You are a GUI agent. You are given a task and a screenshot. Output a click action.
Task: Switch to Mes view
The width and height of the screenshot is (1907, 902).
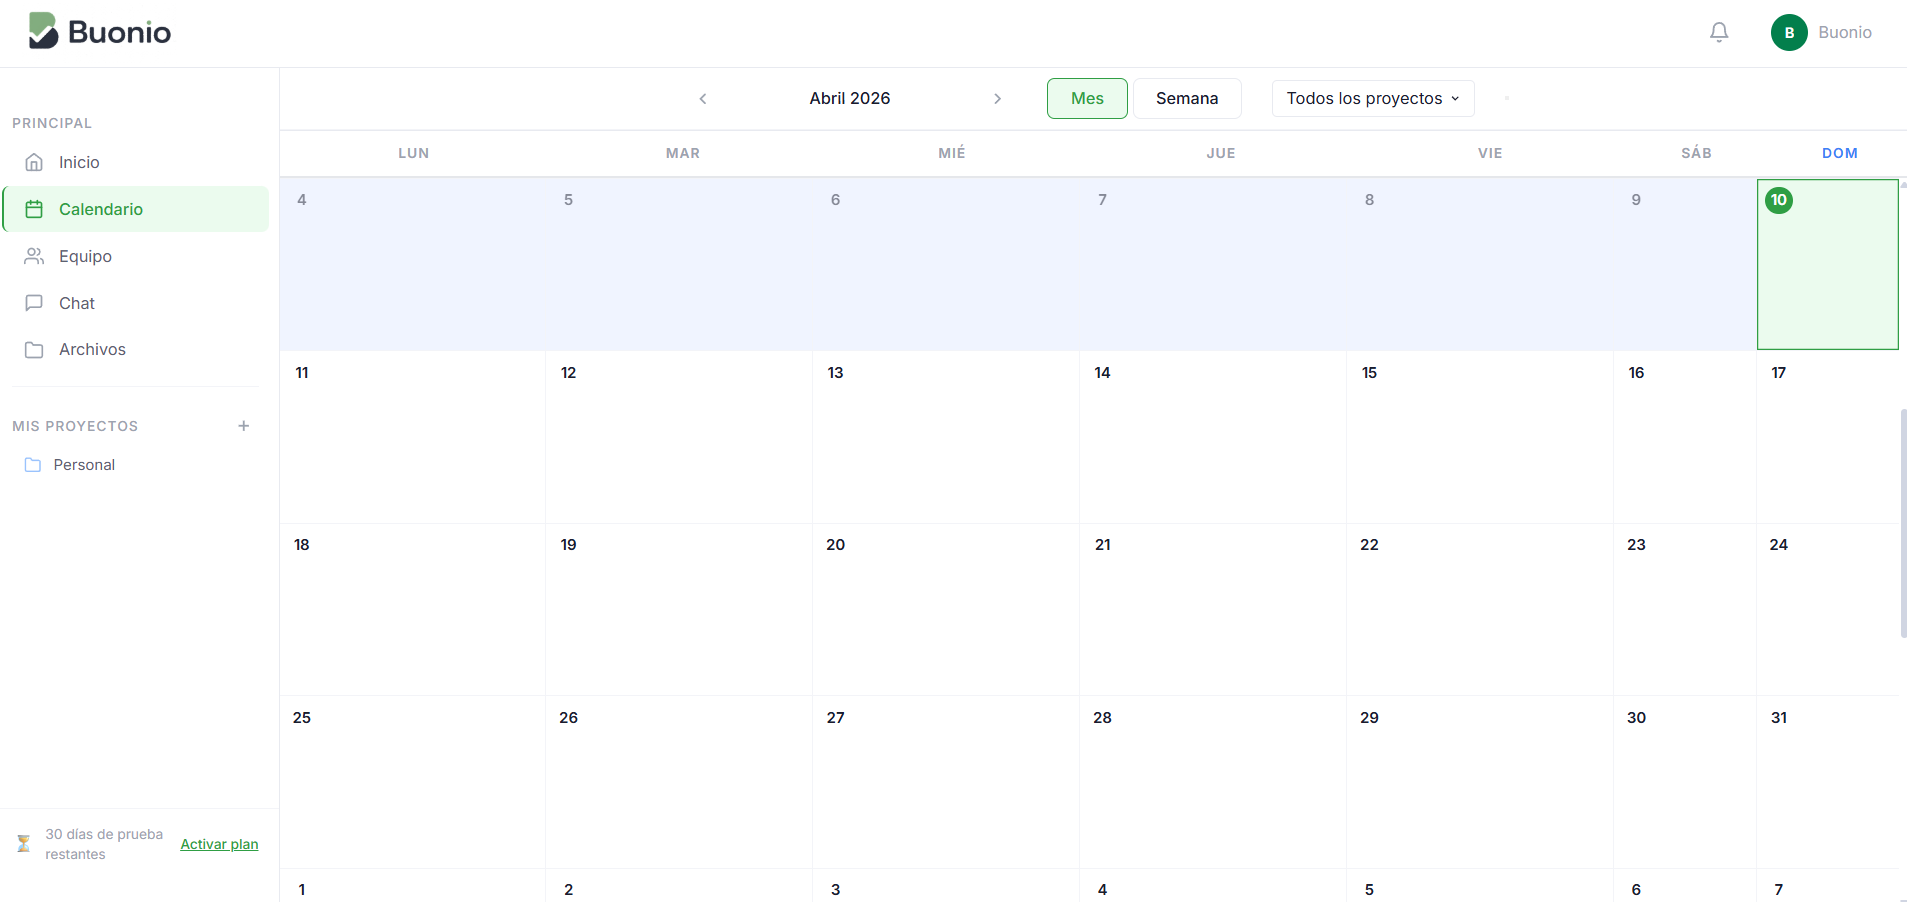pos(1087,98)
